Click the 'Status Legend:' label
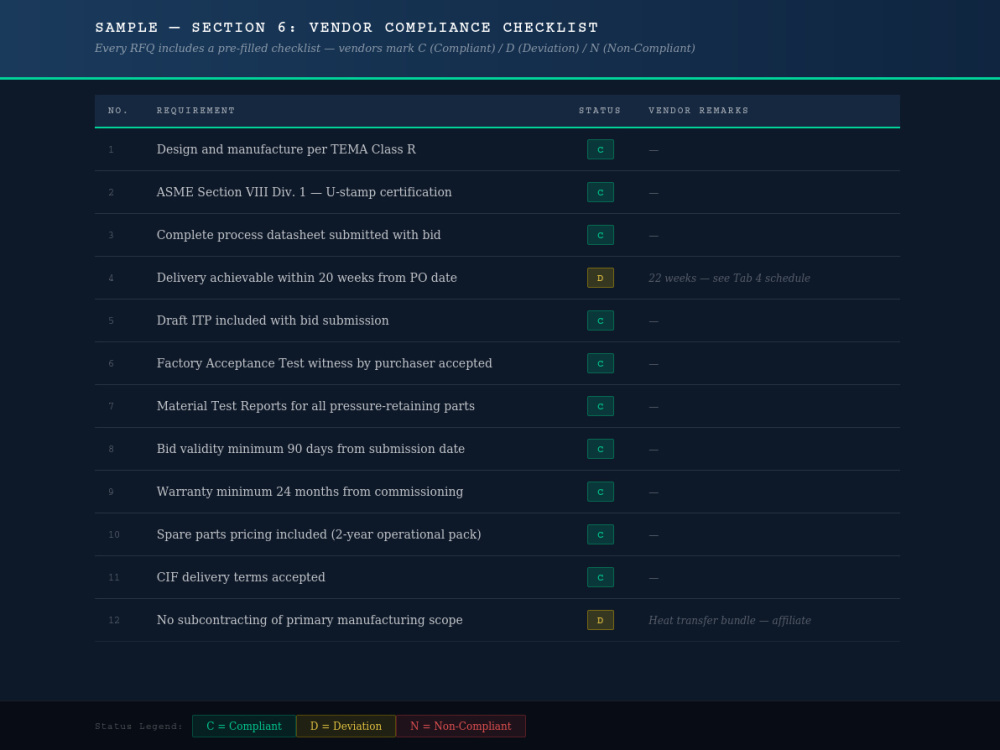The height and width of the screenshot is (750, 1000). (138, 726)
